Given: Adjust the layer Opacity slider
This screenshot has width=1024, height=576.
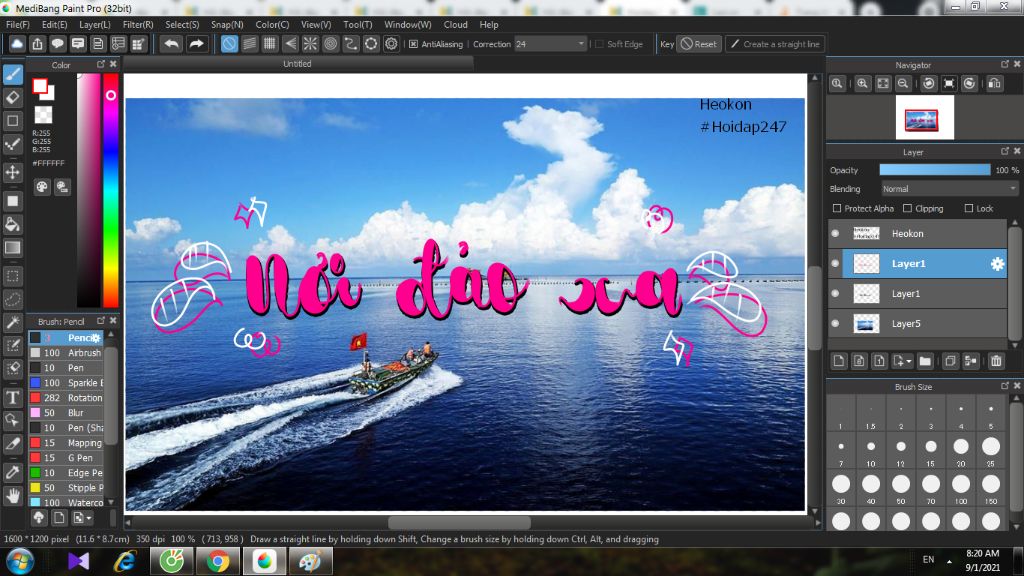Looking at the screenshot, I should click(x=935, y=170).
